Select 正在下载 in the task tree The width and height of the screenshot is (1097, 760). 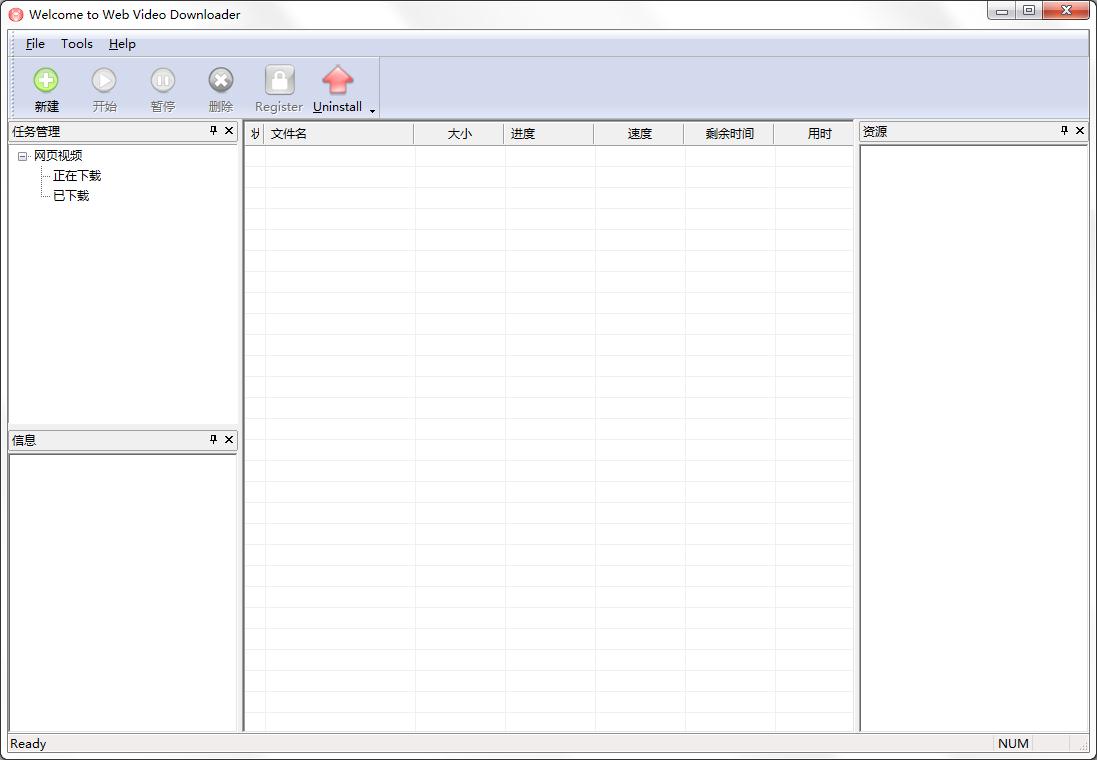(x=77, y=176)
